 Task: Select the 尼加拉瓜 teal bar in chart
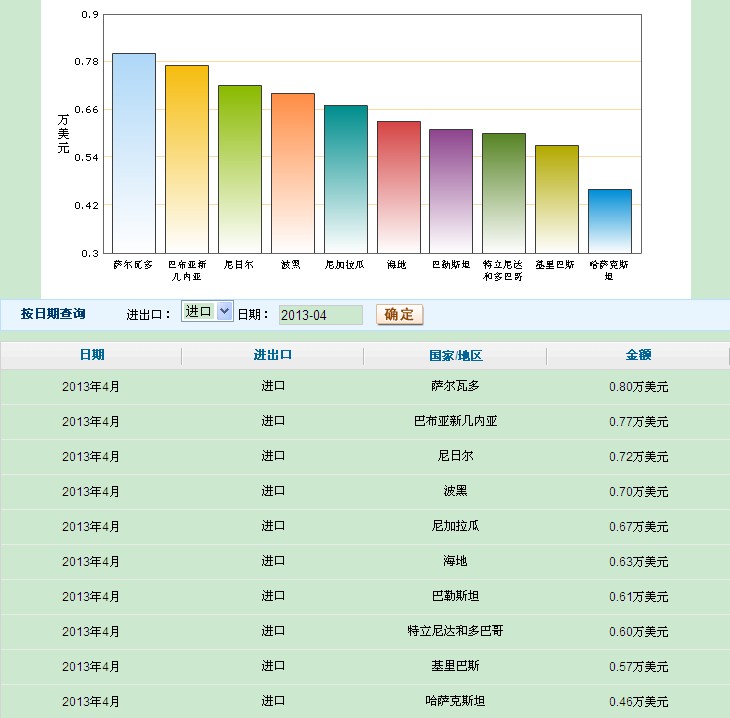point(346,179)
